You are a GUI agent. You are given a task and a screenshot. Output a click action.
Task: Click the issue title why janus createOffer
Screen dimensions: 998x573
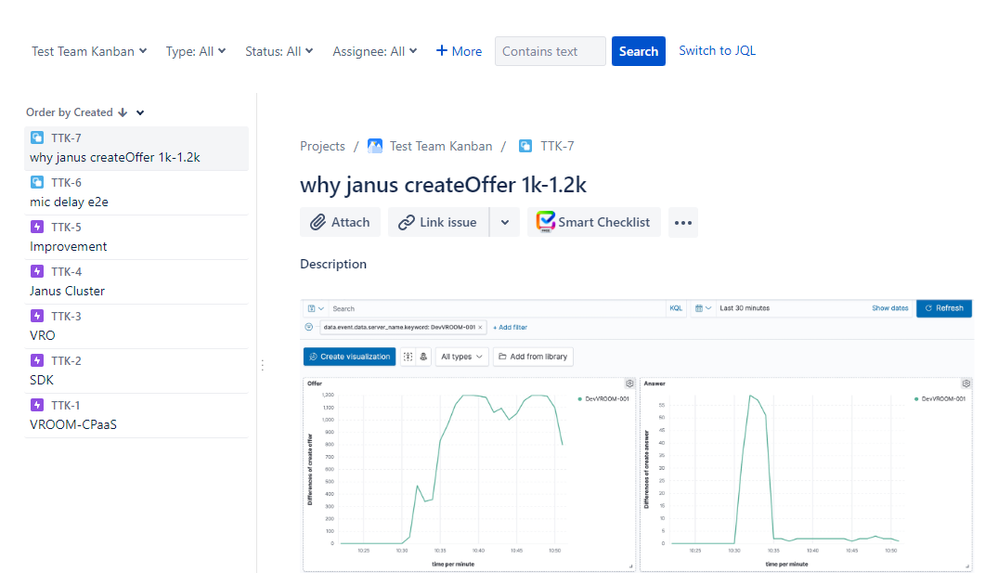pos(443,185)
